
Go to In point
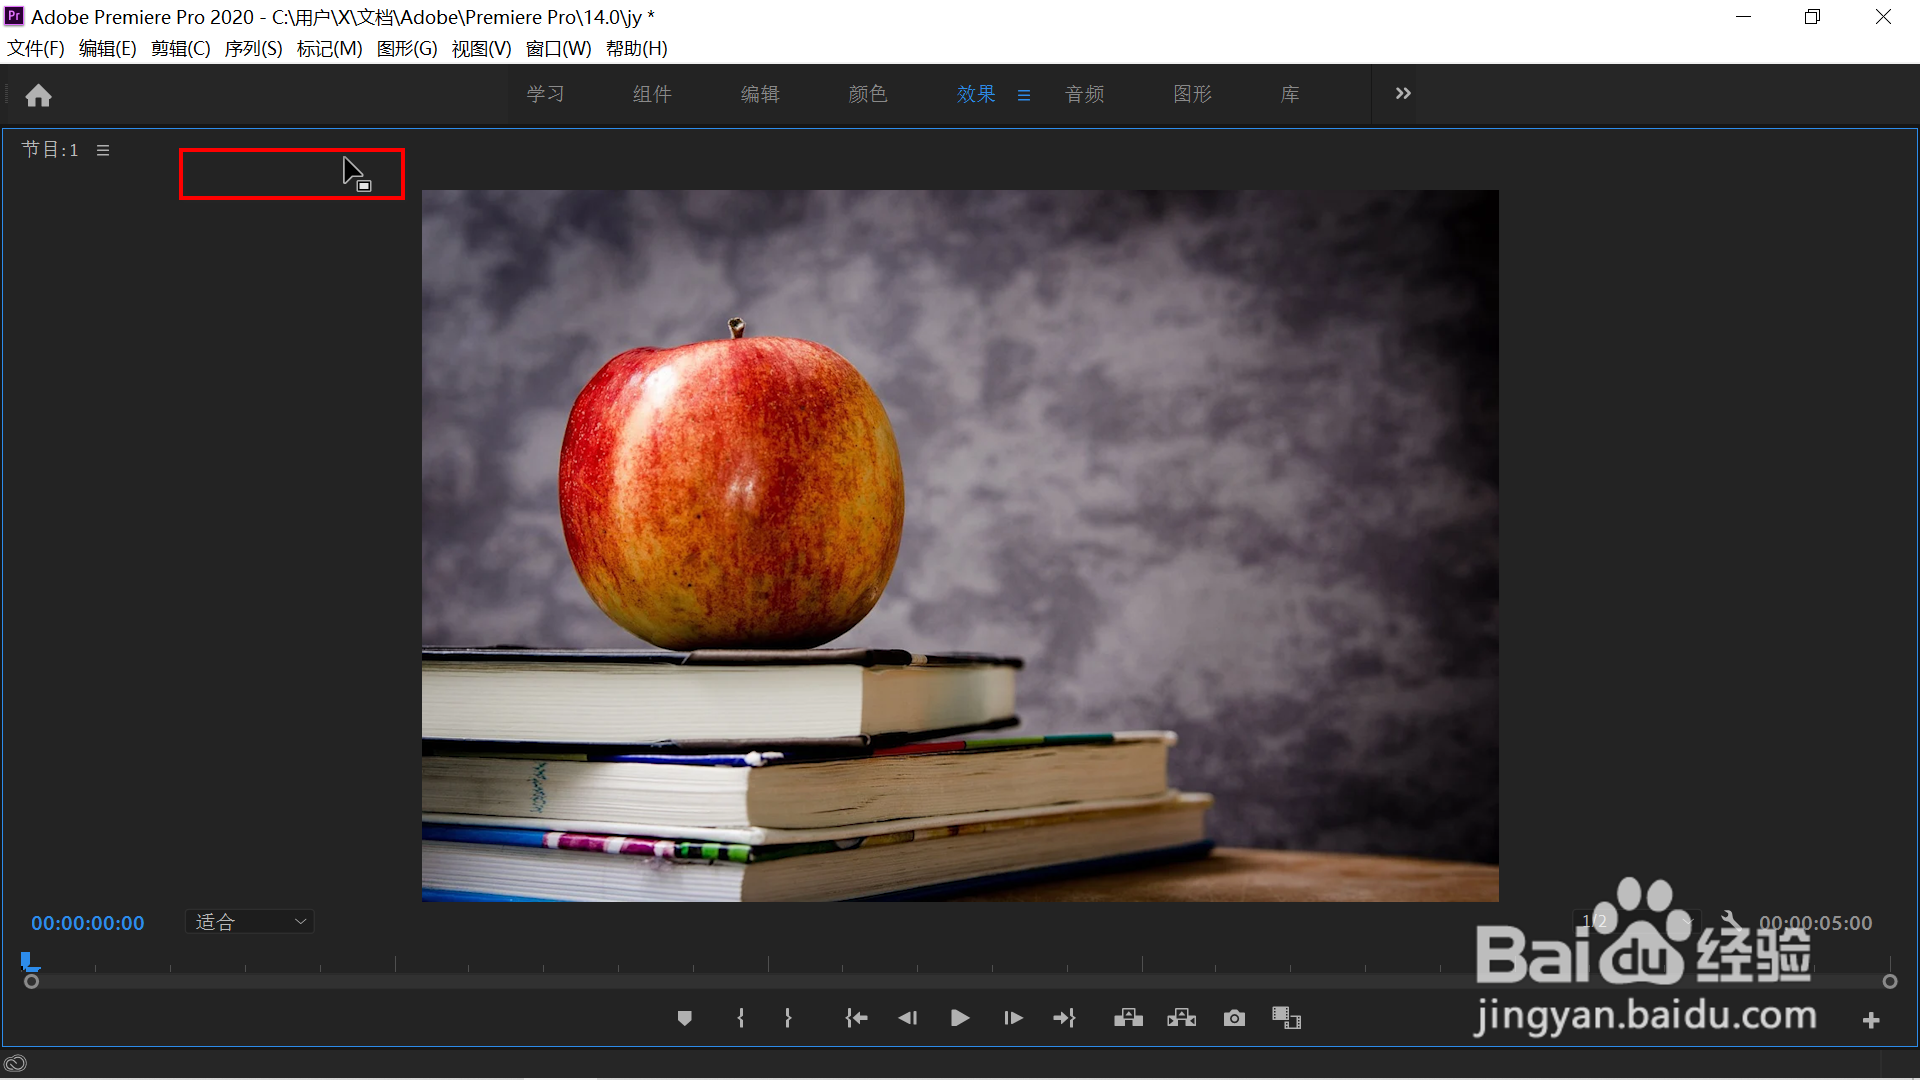(856, 1018)
